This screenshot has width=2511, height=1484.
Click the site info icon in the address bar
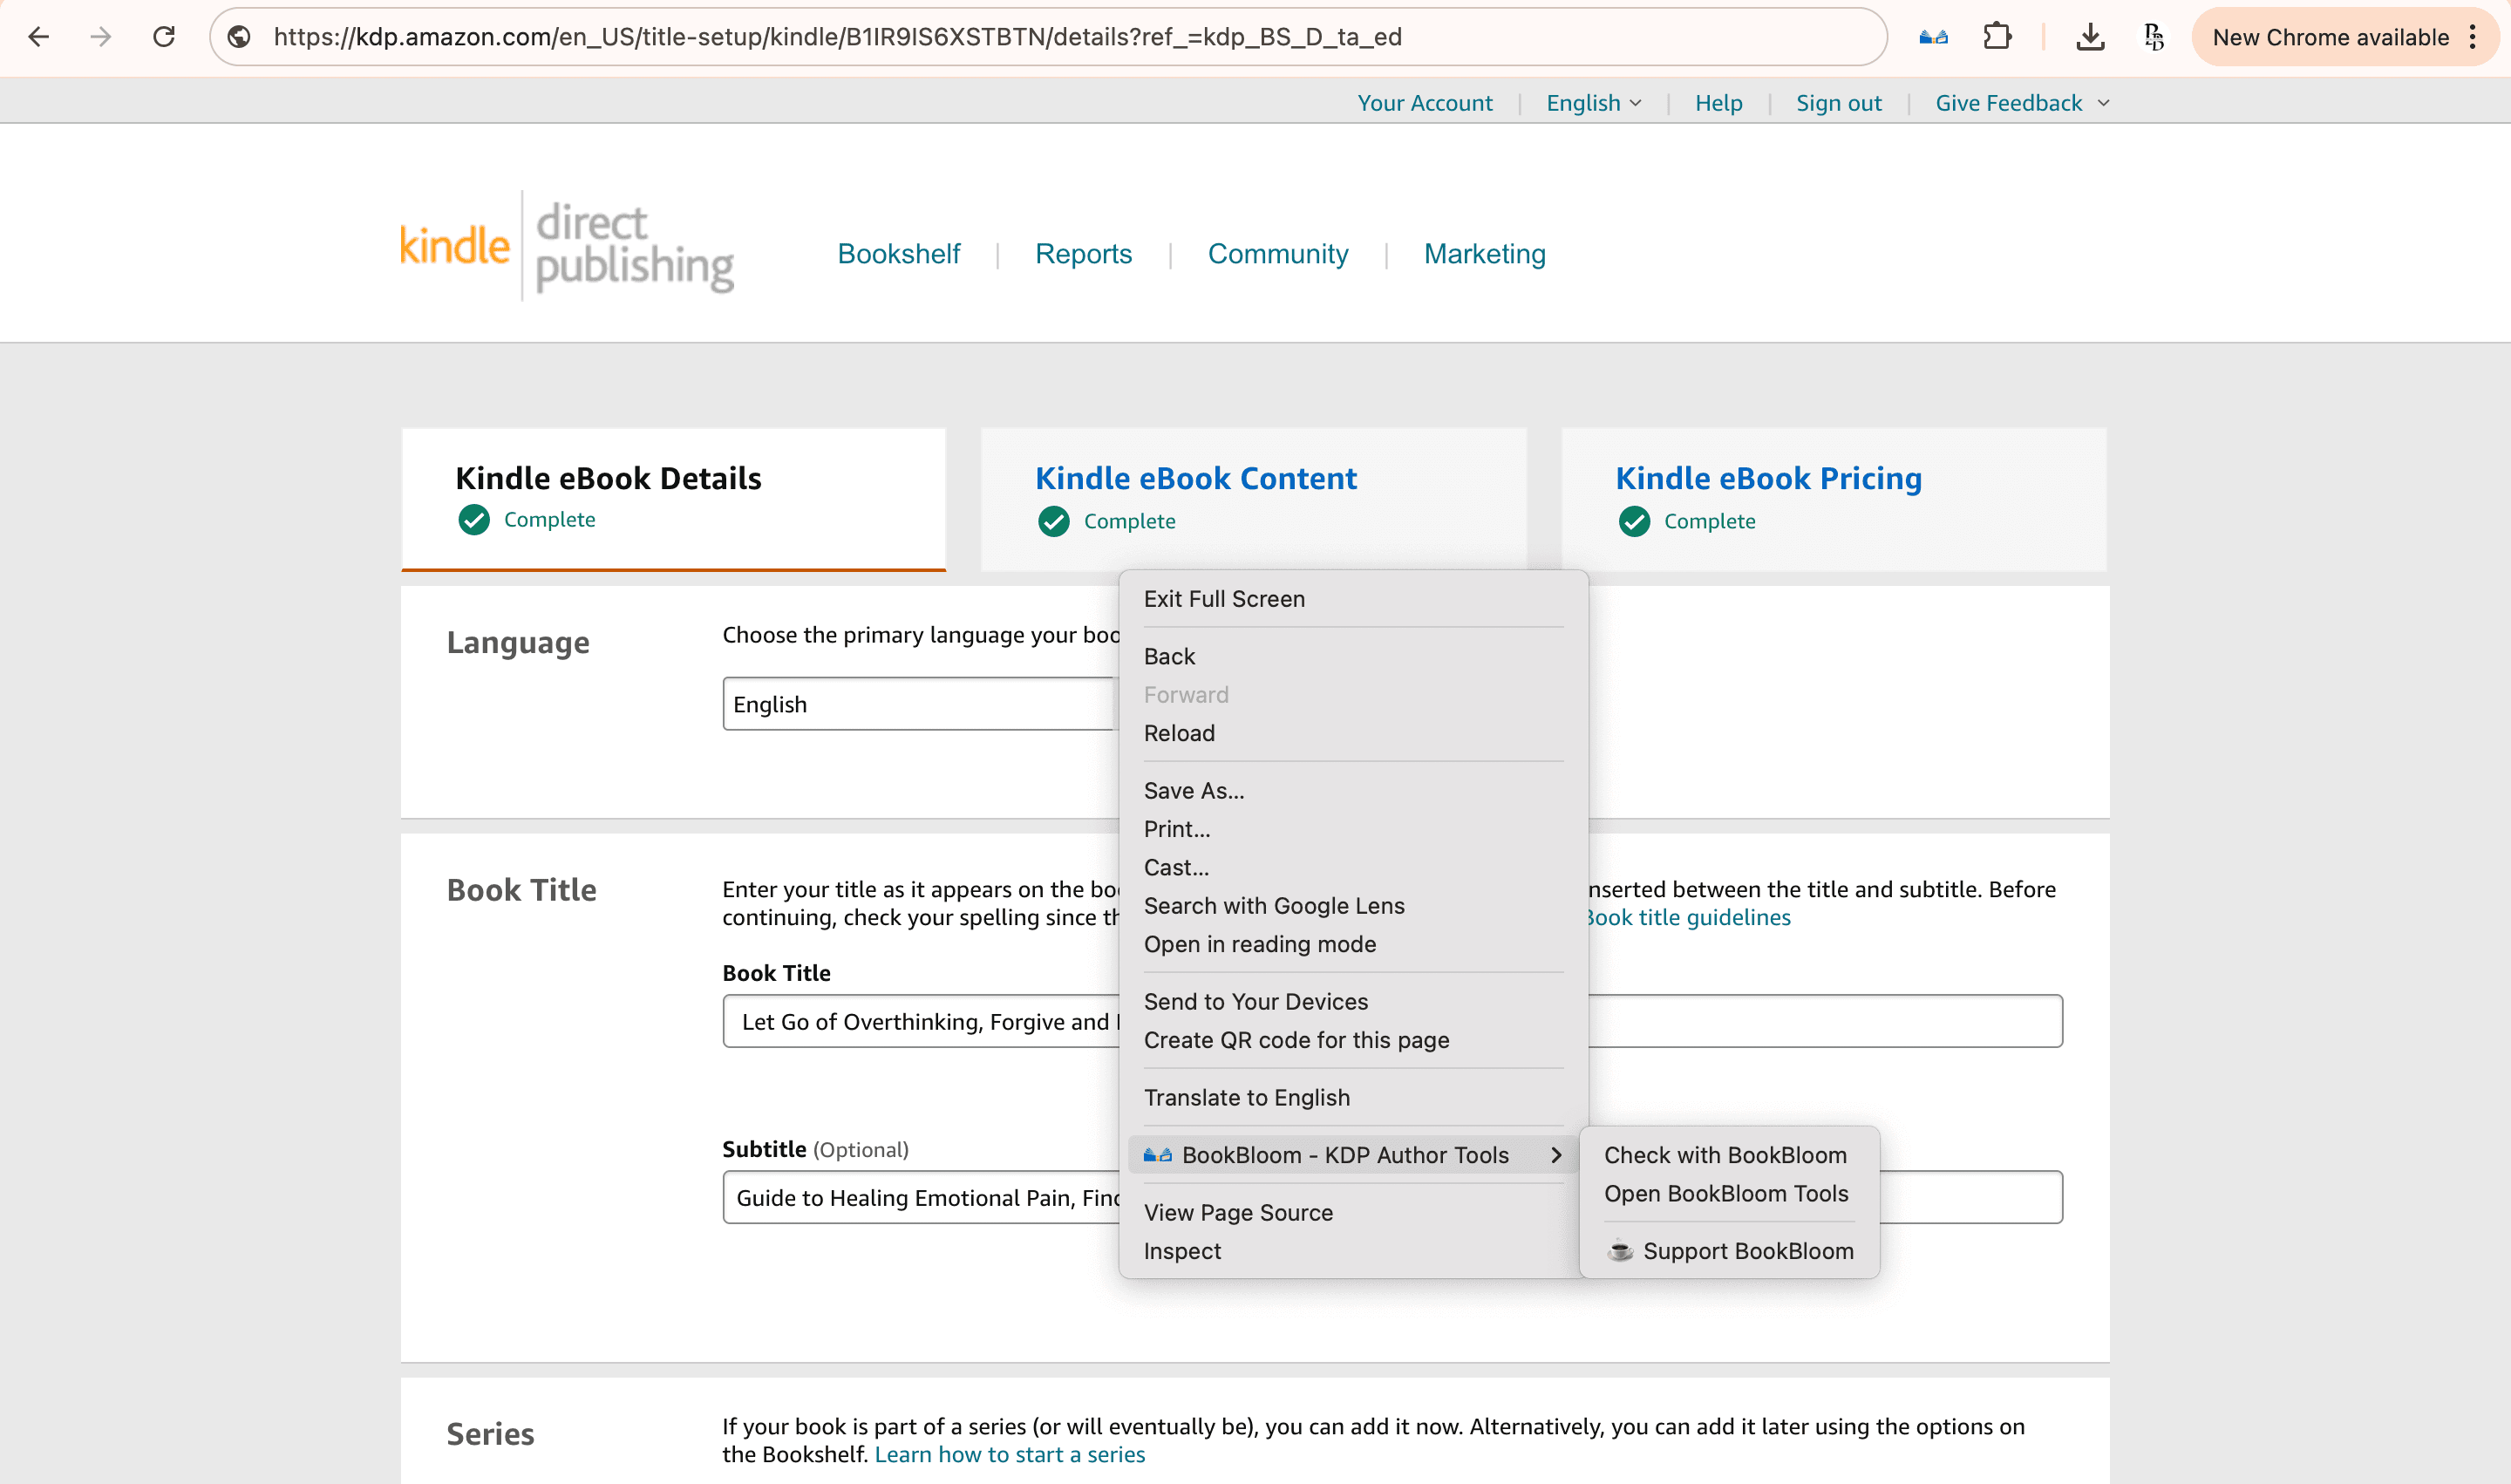[x=240, y=37]
